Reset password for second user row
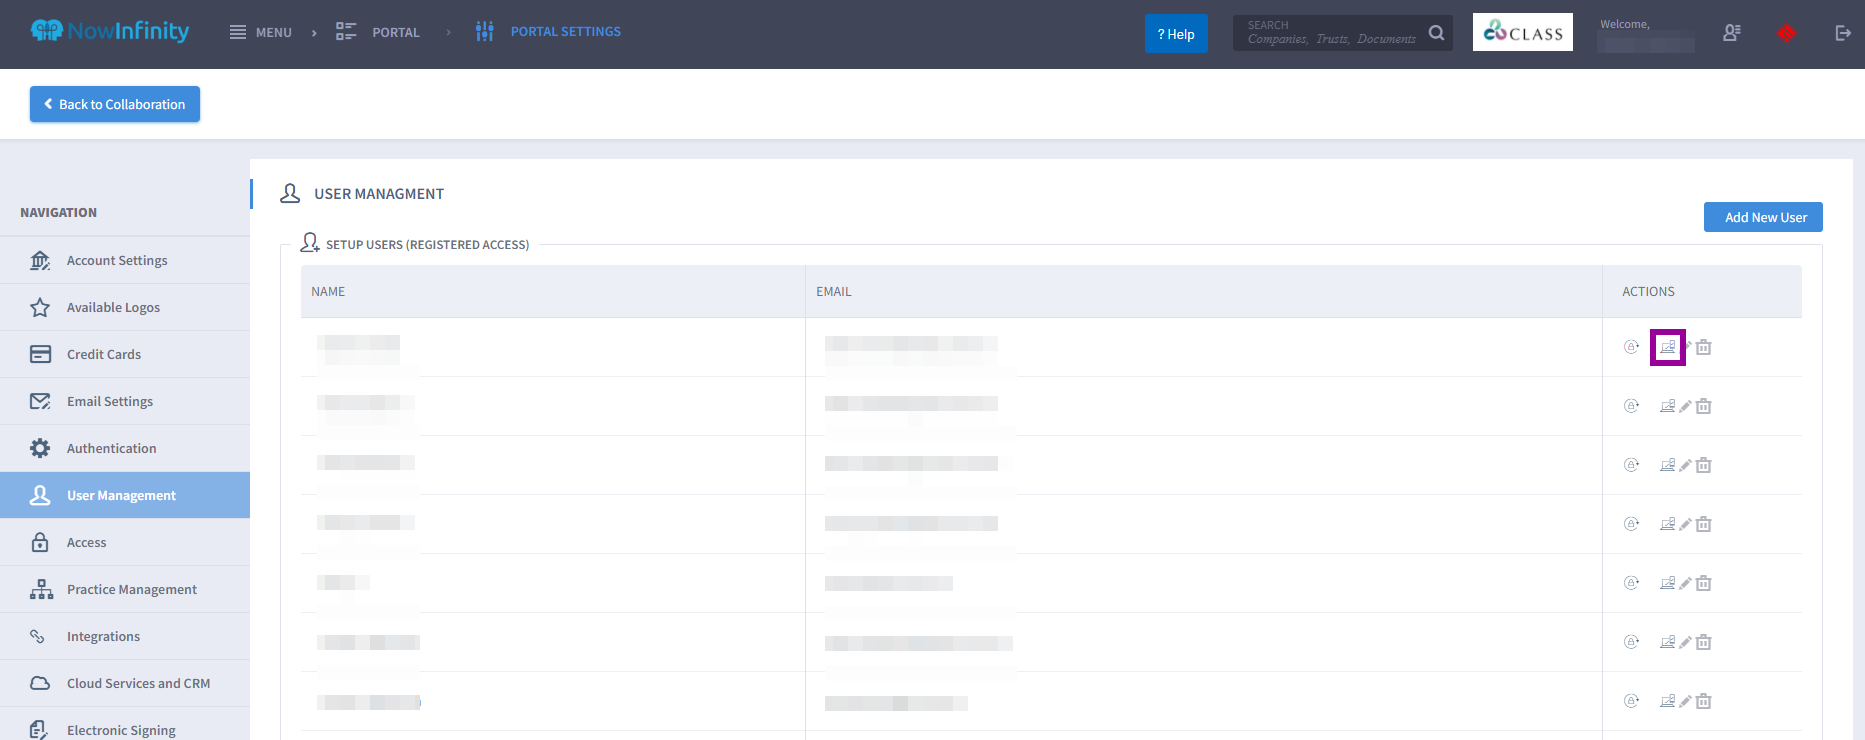 [x=1631, y=406]
